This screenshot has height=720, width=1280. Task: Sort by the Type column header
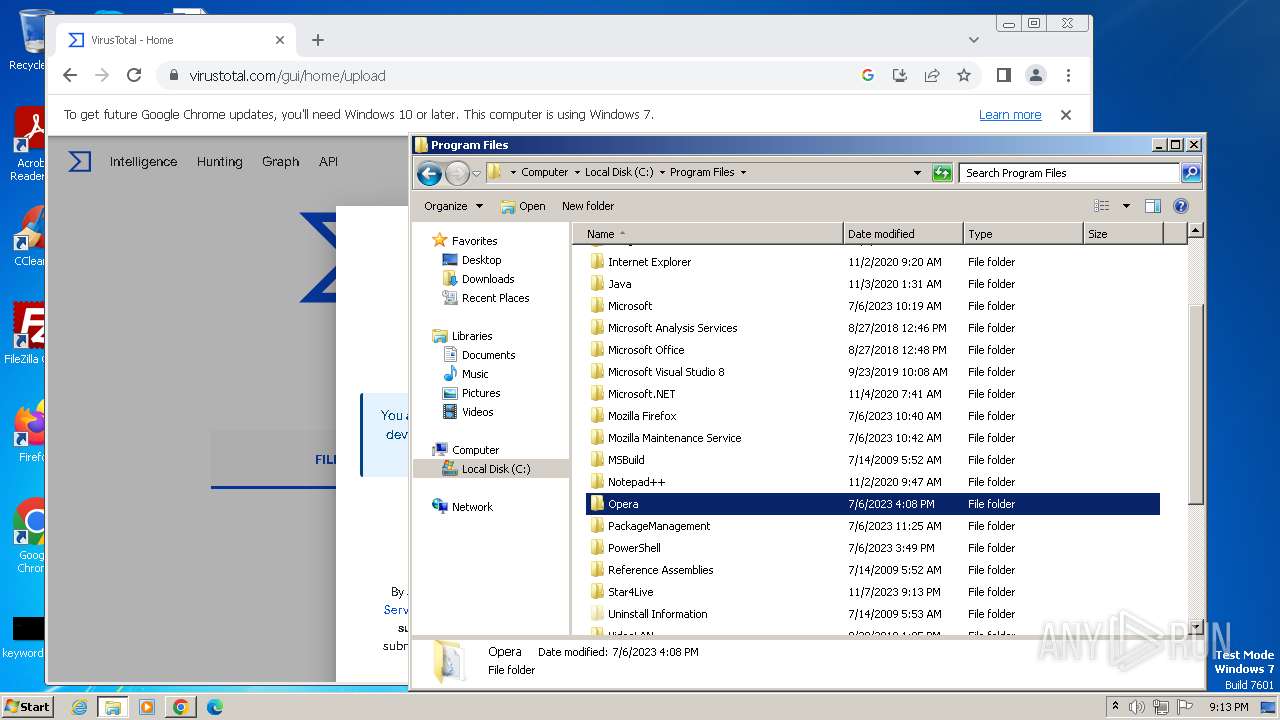tap(1023, 234)
